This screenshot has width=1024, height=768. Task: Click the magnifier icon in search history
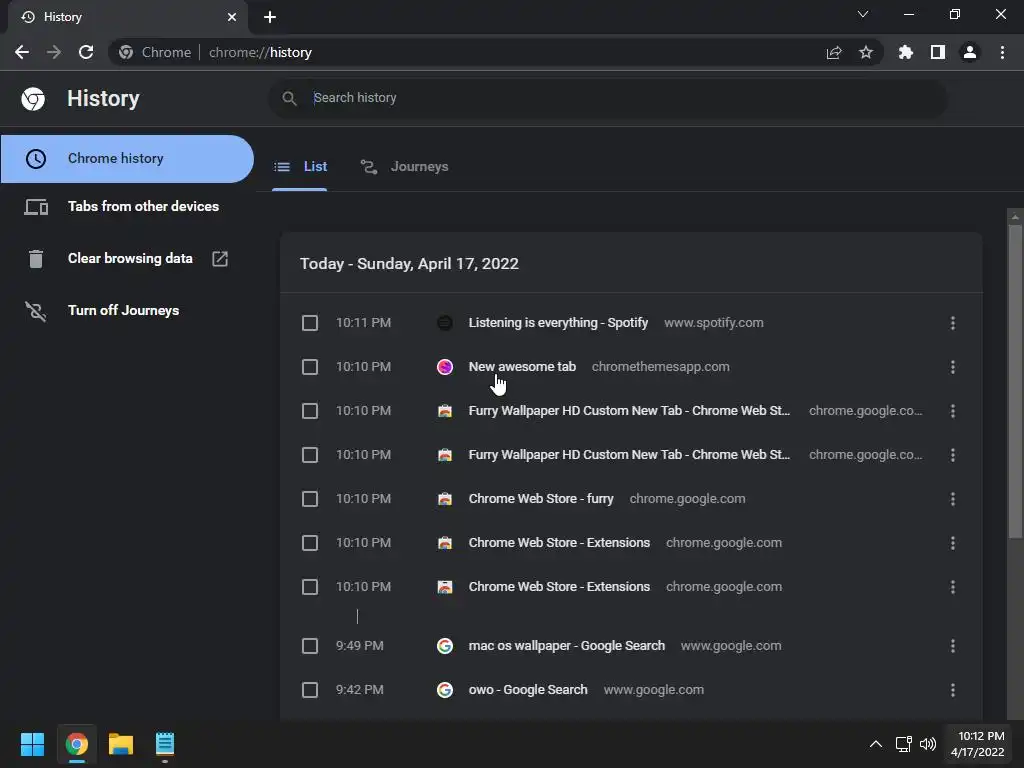289,98
